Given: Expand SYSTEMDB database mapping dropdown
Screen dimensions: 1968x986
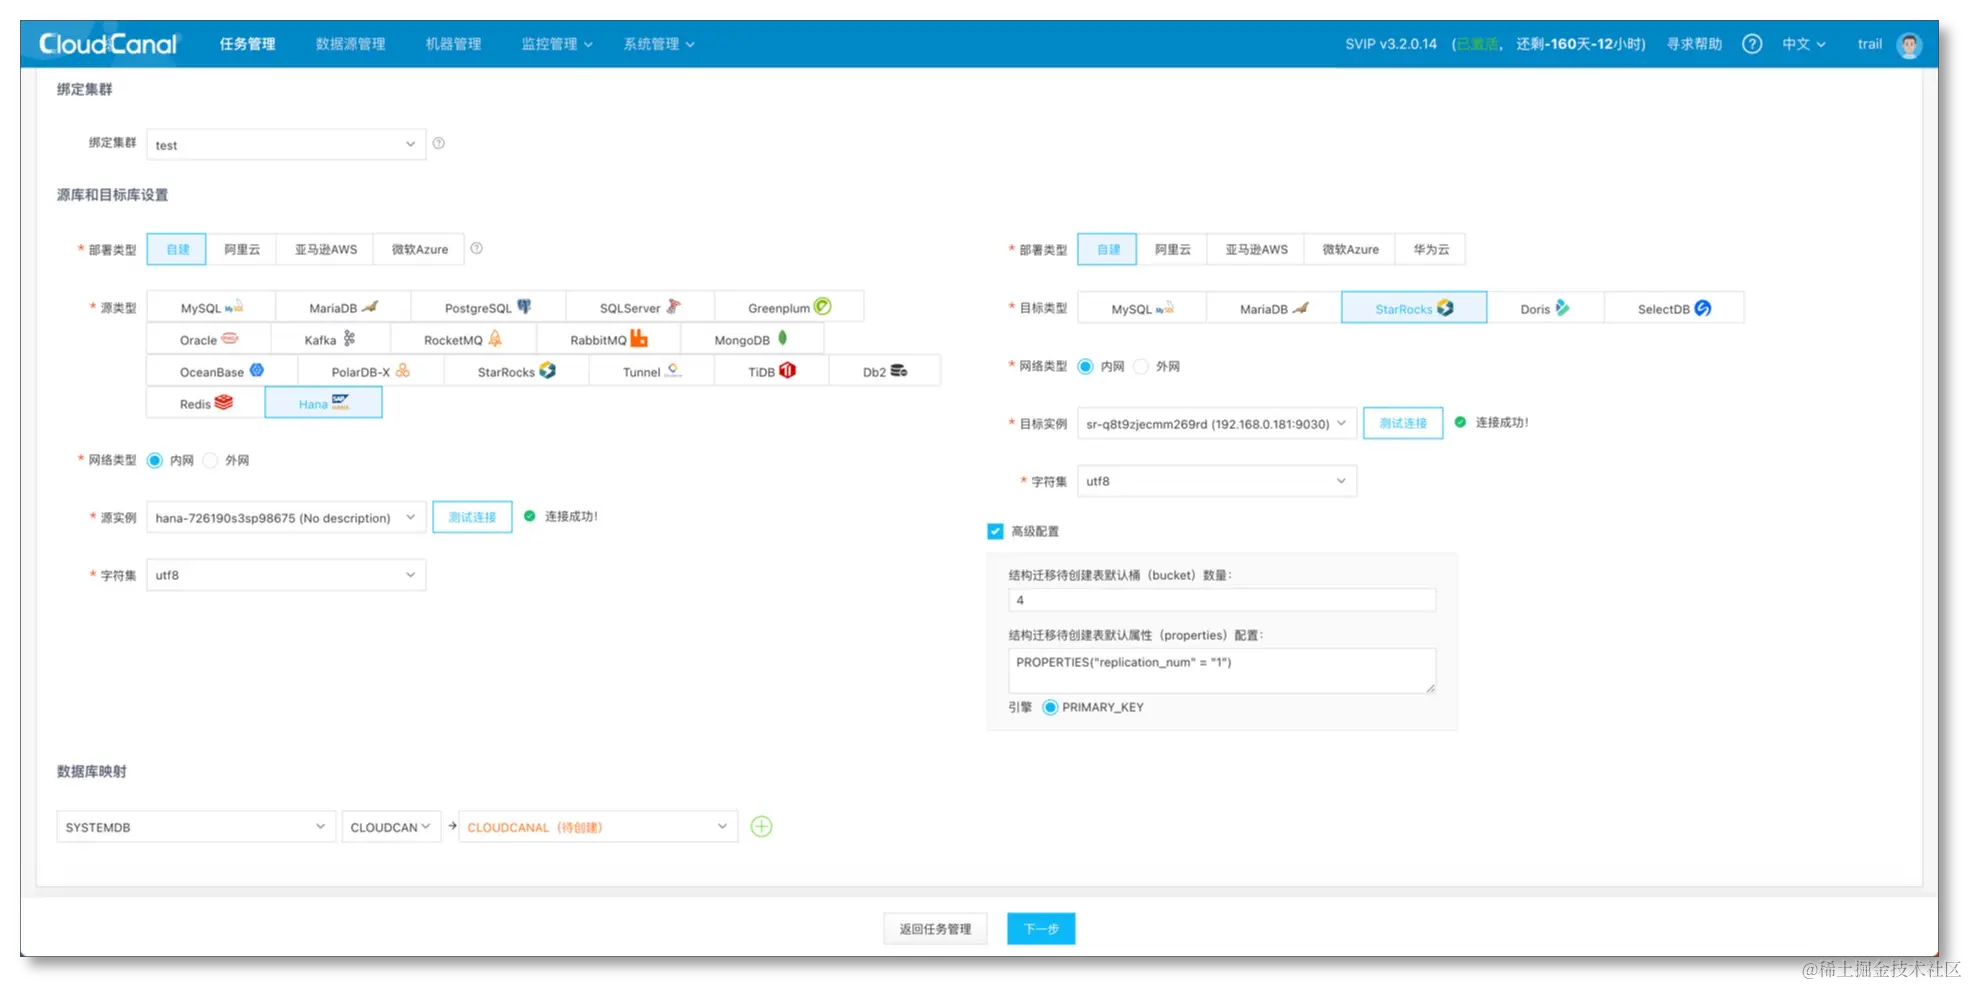Looking at the screenshot, I should click(196, 827).
